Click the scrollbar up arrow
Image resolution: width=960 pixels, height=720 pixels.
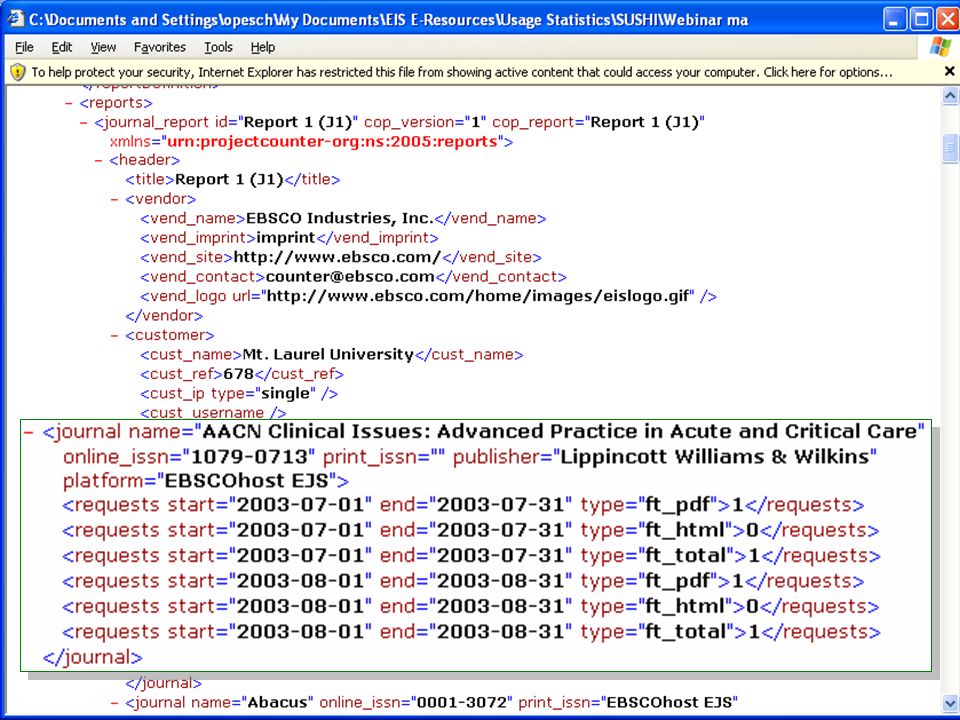pyautogui.click(x=950, y=96)
